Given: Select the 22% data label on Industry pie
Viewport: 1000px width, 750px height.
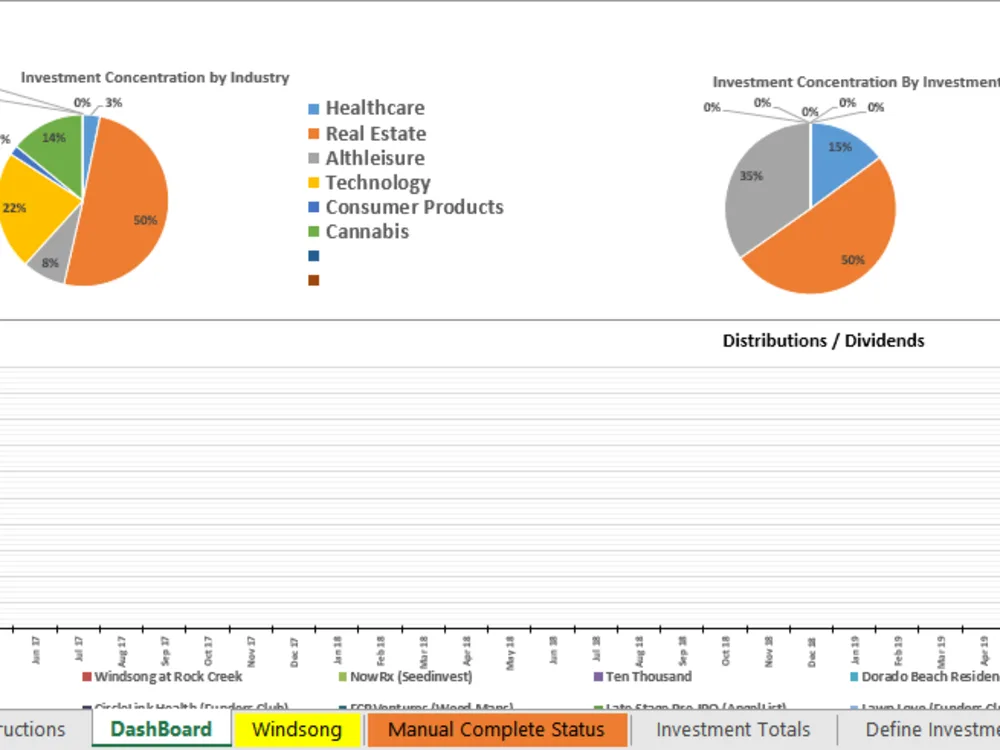Looking at the screenshot, I should pos(14,208).
